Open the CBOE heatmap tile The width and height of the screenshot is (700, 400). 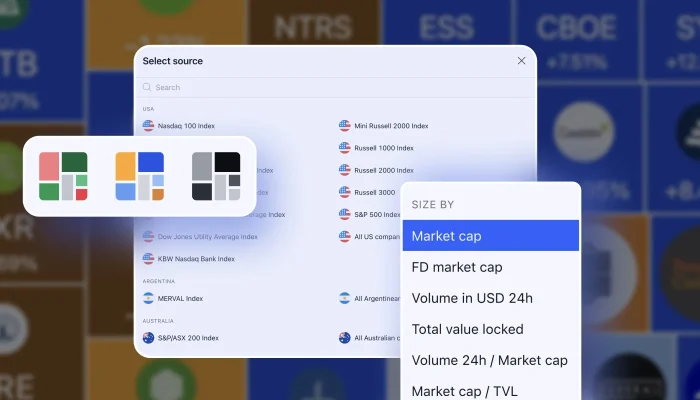(576, 40)
